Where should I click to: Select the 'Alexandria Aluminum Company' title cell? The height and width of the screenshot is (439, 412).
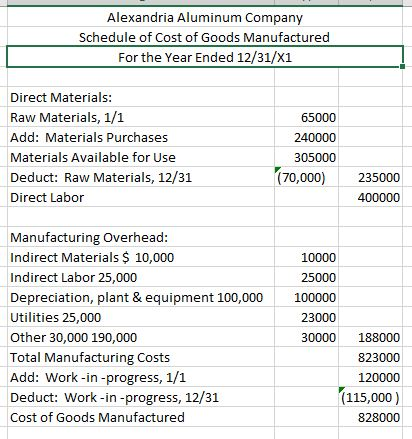(x=205, y=17)
